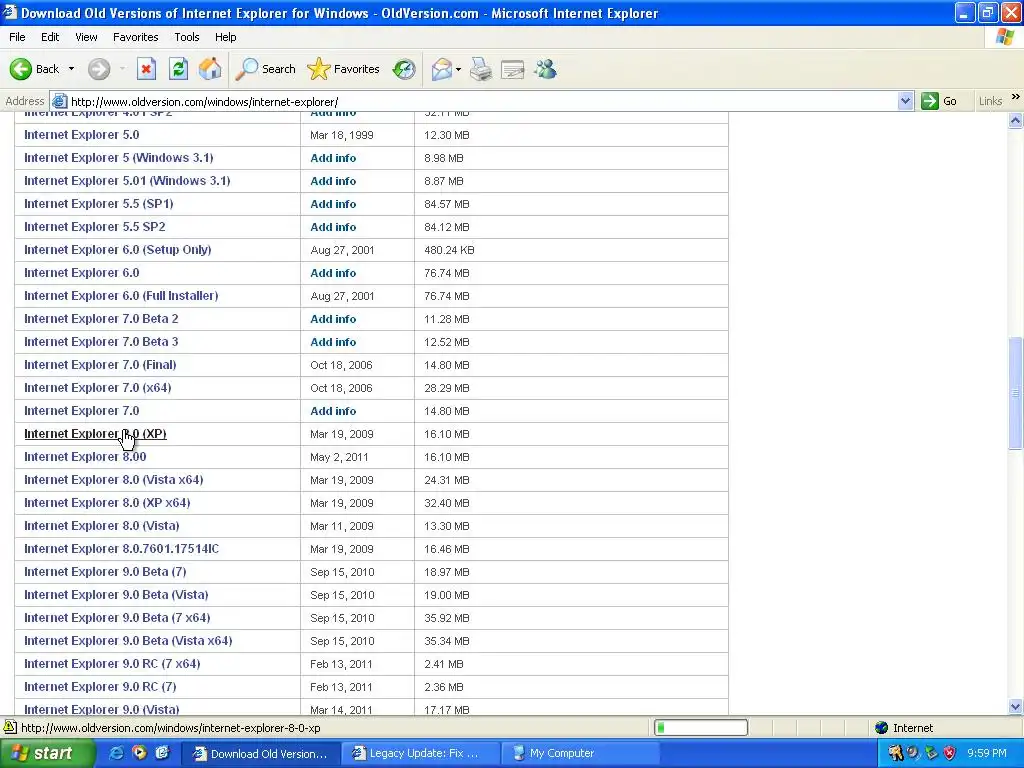Viewport: 1024px width, 768px height.
Task: Expand the Mail dropdown arrow
Action: 458,69
